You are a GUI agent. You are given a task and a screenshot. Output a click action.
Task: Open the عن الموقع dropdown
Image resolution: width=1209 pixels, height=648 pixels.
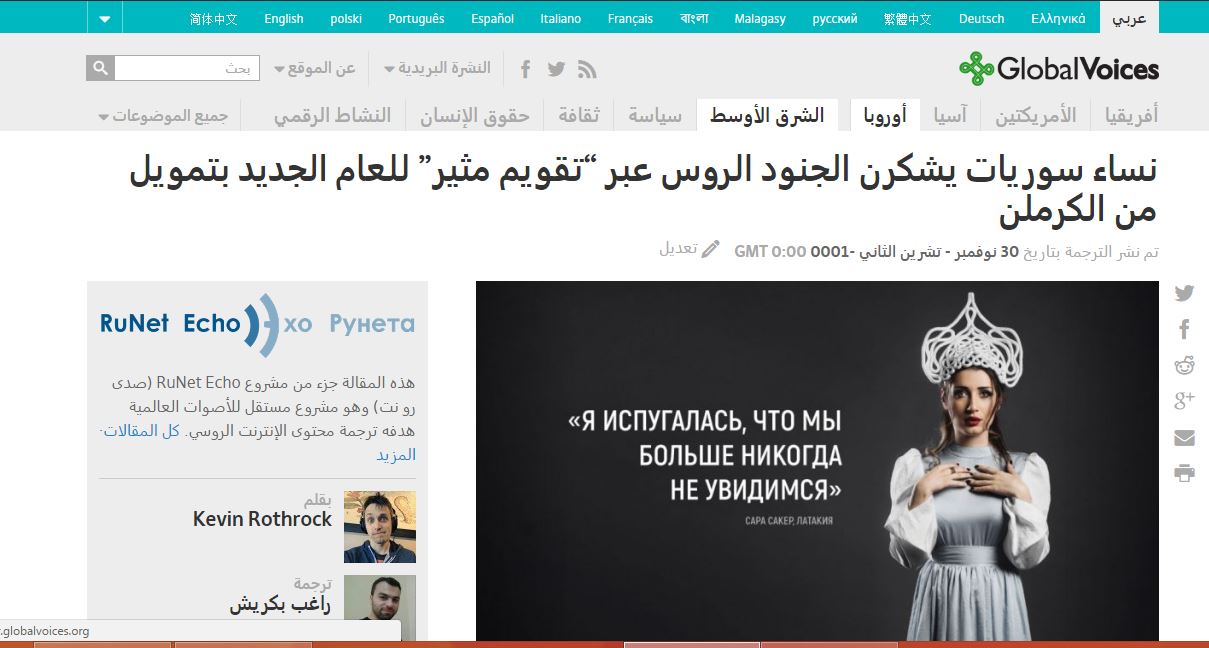pos(315,68)
